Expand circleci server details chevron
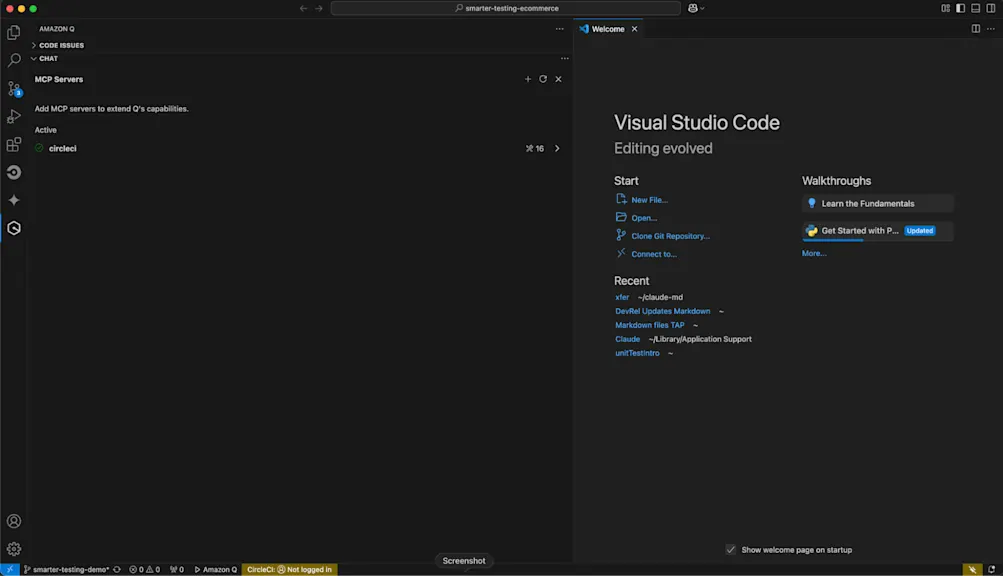This screenshot has height=576, width=1003. (x=557, y=149)
